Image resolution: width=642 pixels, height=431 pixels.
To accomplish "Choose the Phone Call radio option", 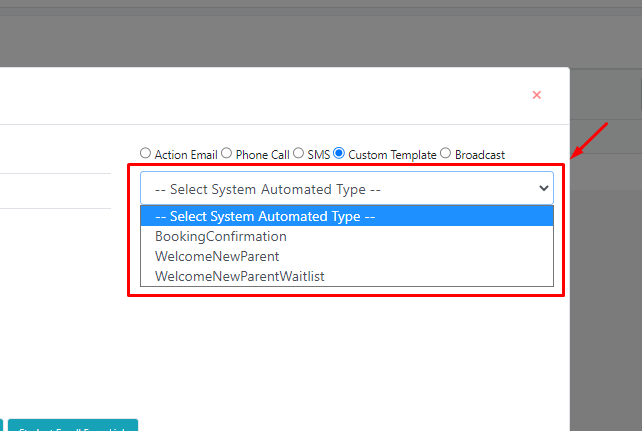I will (226, 153).
